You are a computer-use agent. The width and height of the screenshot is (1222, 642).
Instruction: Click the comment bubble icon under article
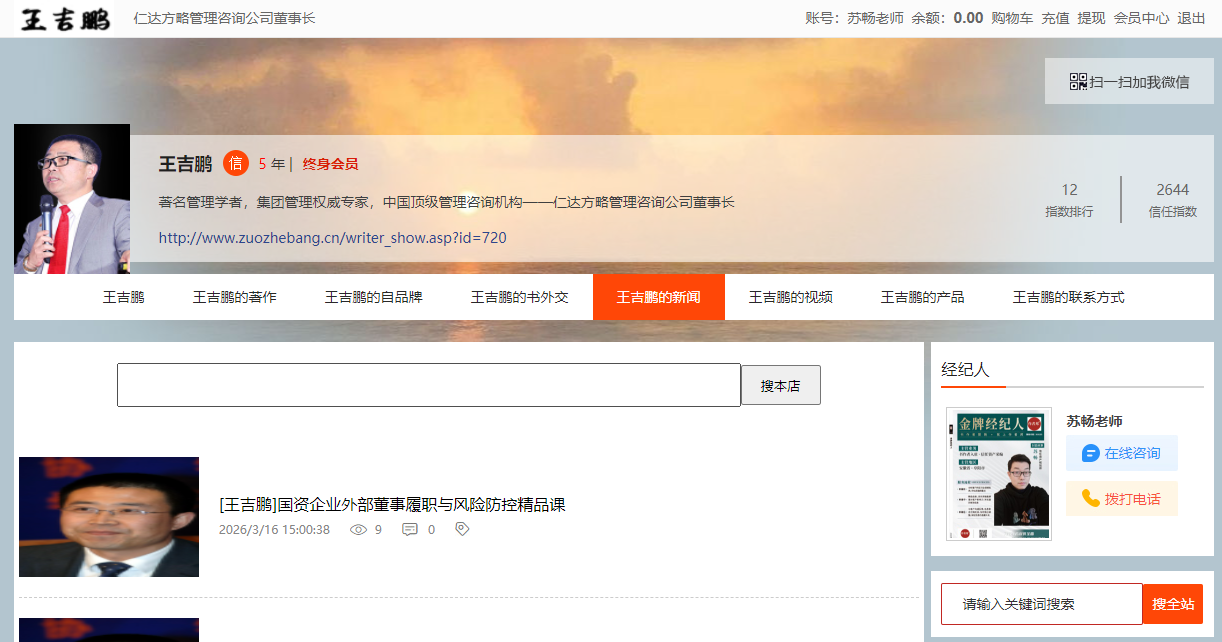(410, 530)
